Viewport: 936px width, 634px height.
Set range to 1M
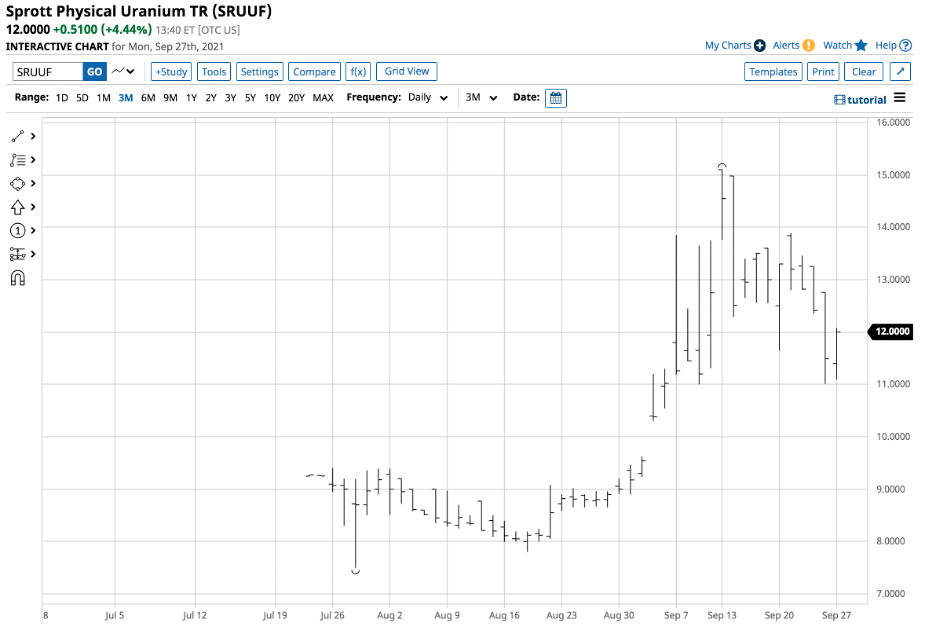(x=103, y=98)
